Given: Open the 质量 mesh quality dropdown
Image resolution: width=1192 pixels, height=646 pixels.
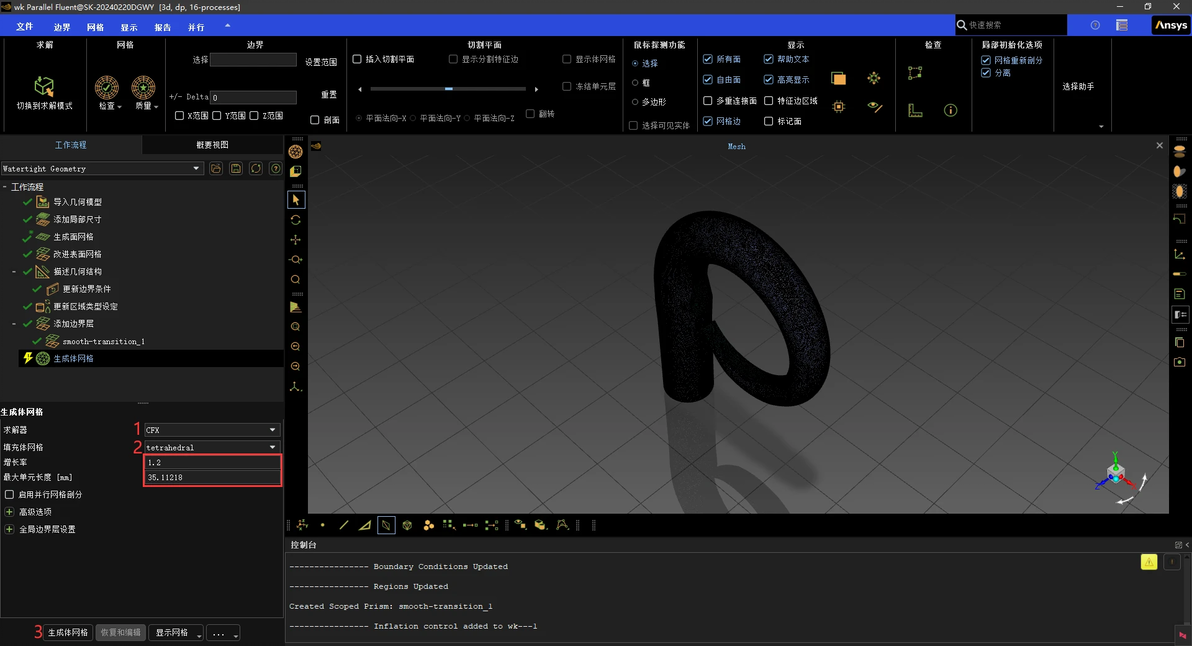Looking at the screenshot, I should [x=144, y=93].
